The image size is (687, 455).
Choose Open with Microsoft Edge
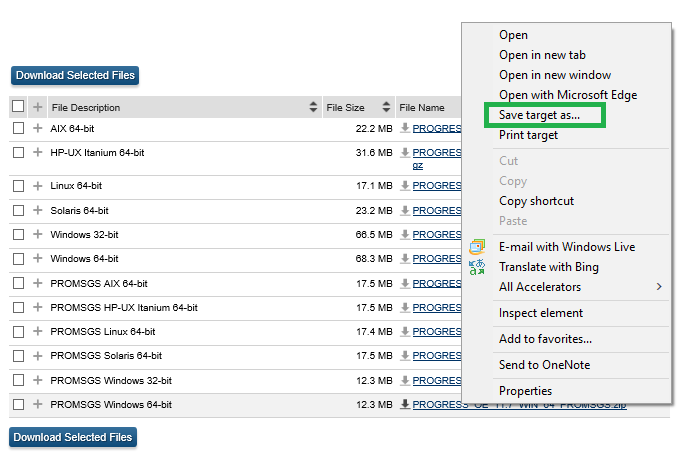(568, 95)
